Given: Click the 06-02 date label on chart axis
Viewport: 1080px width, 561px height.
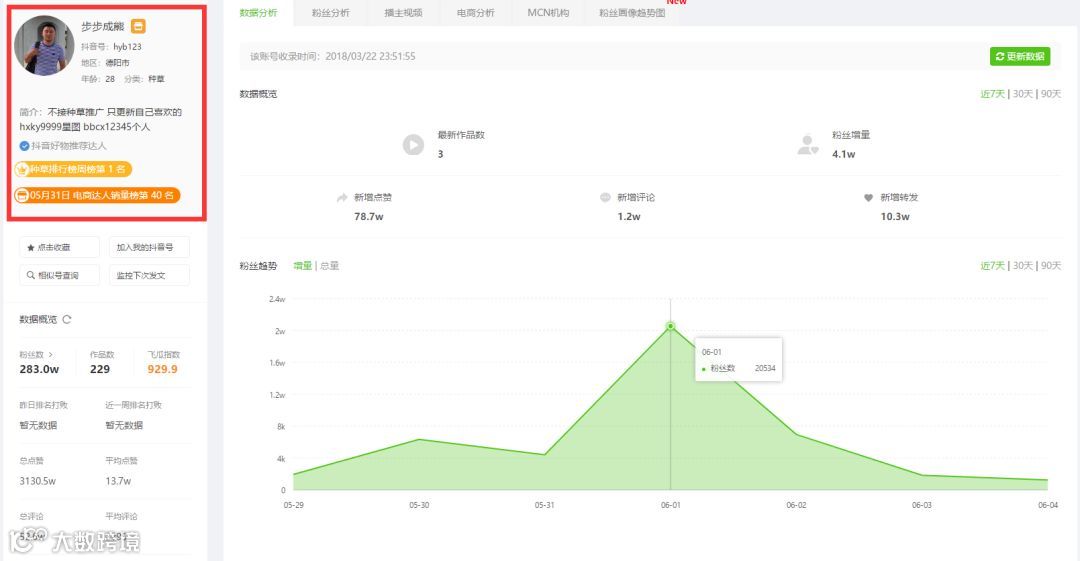Looking at the screenshot, I should pos(796,505).
